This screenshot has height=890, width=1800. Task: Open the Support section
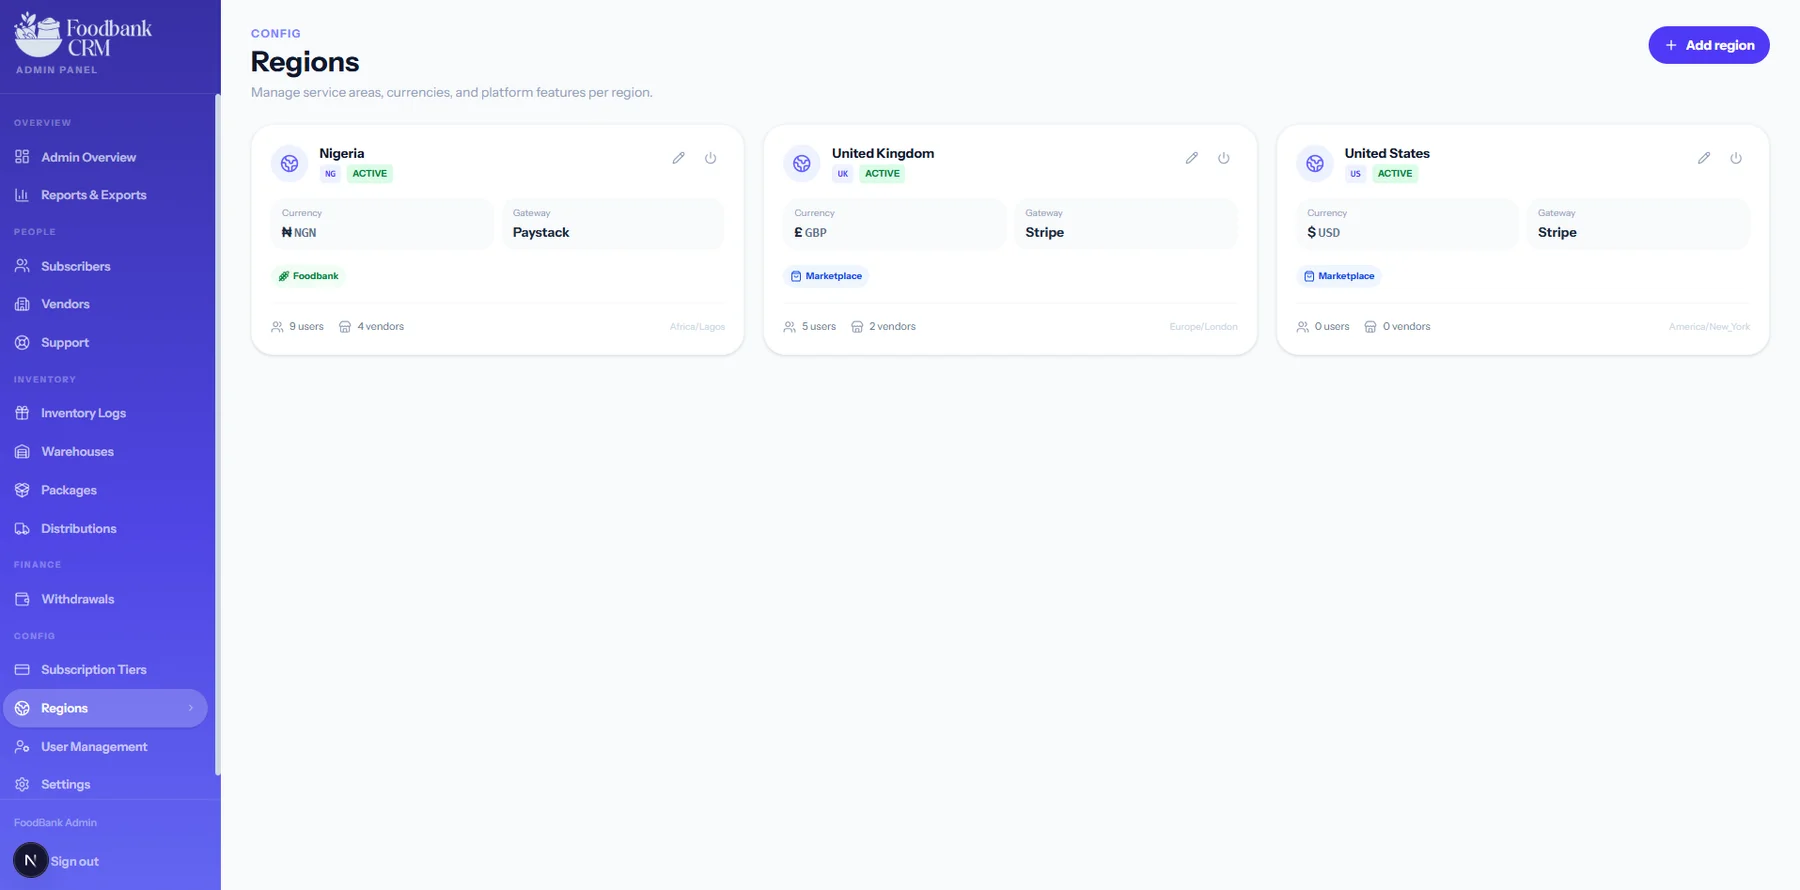click(x=105, y=342)
